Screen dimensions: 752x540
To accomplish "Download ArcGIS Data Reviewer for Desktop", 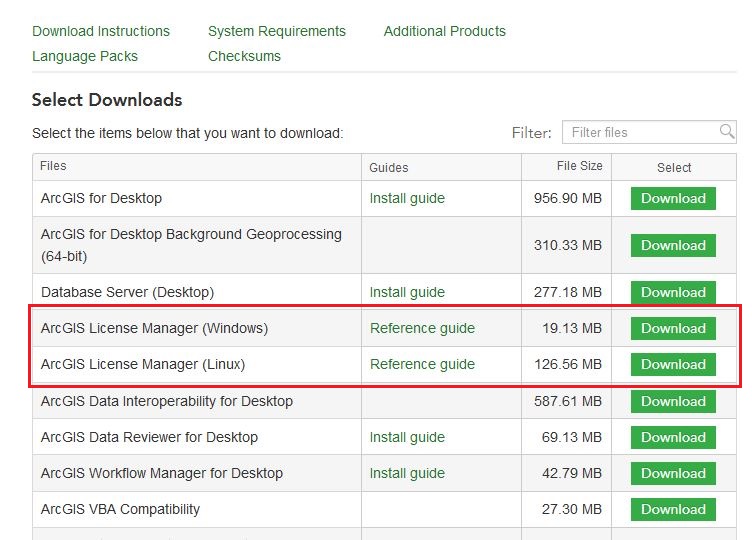I will coord(673,437).
